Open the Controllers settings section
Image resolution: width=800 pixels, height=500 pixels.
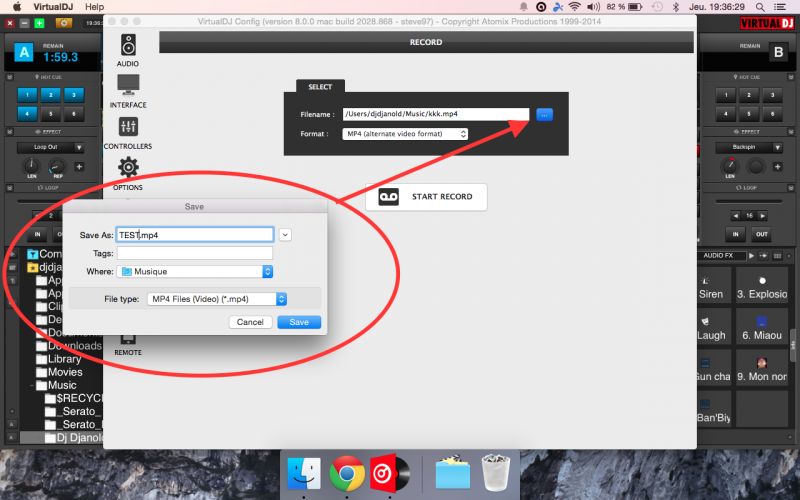[128, 133]
